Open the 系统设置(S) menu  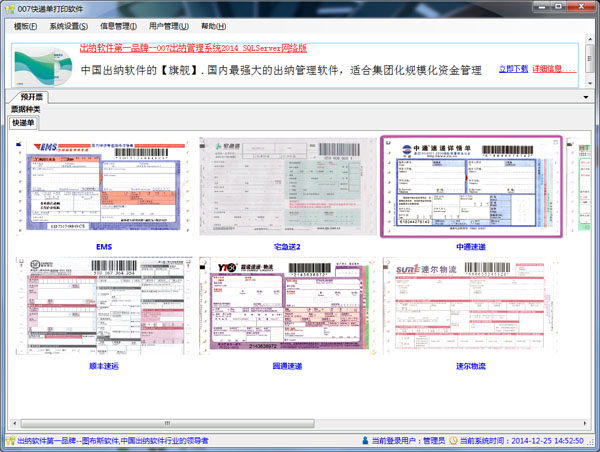(x=68, y=26)
